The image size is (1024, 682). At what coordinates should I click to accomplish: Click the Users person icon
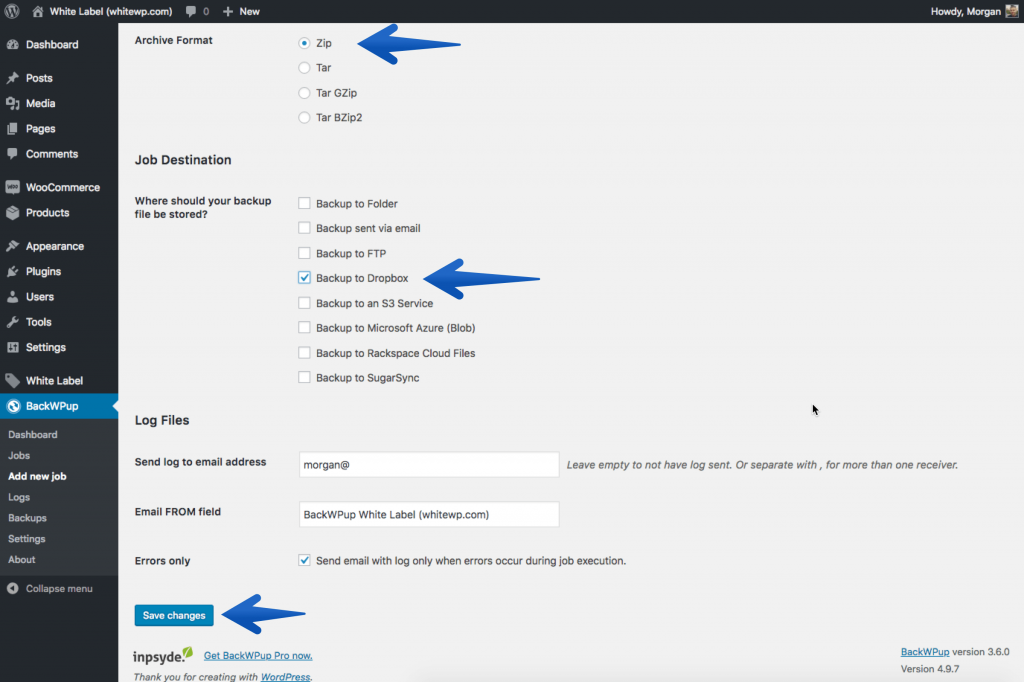[12, 297]
